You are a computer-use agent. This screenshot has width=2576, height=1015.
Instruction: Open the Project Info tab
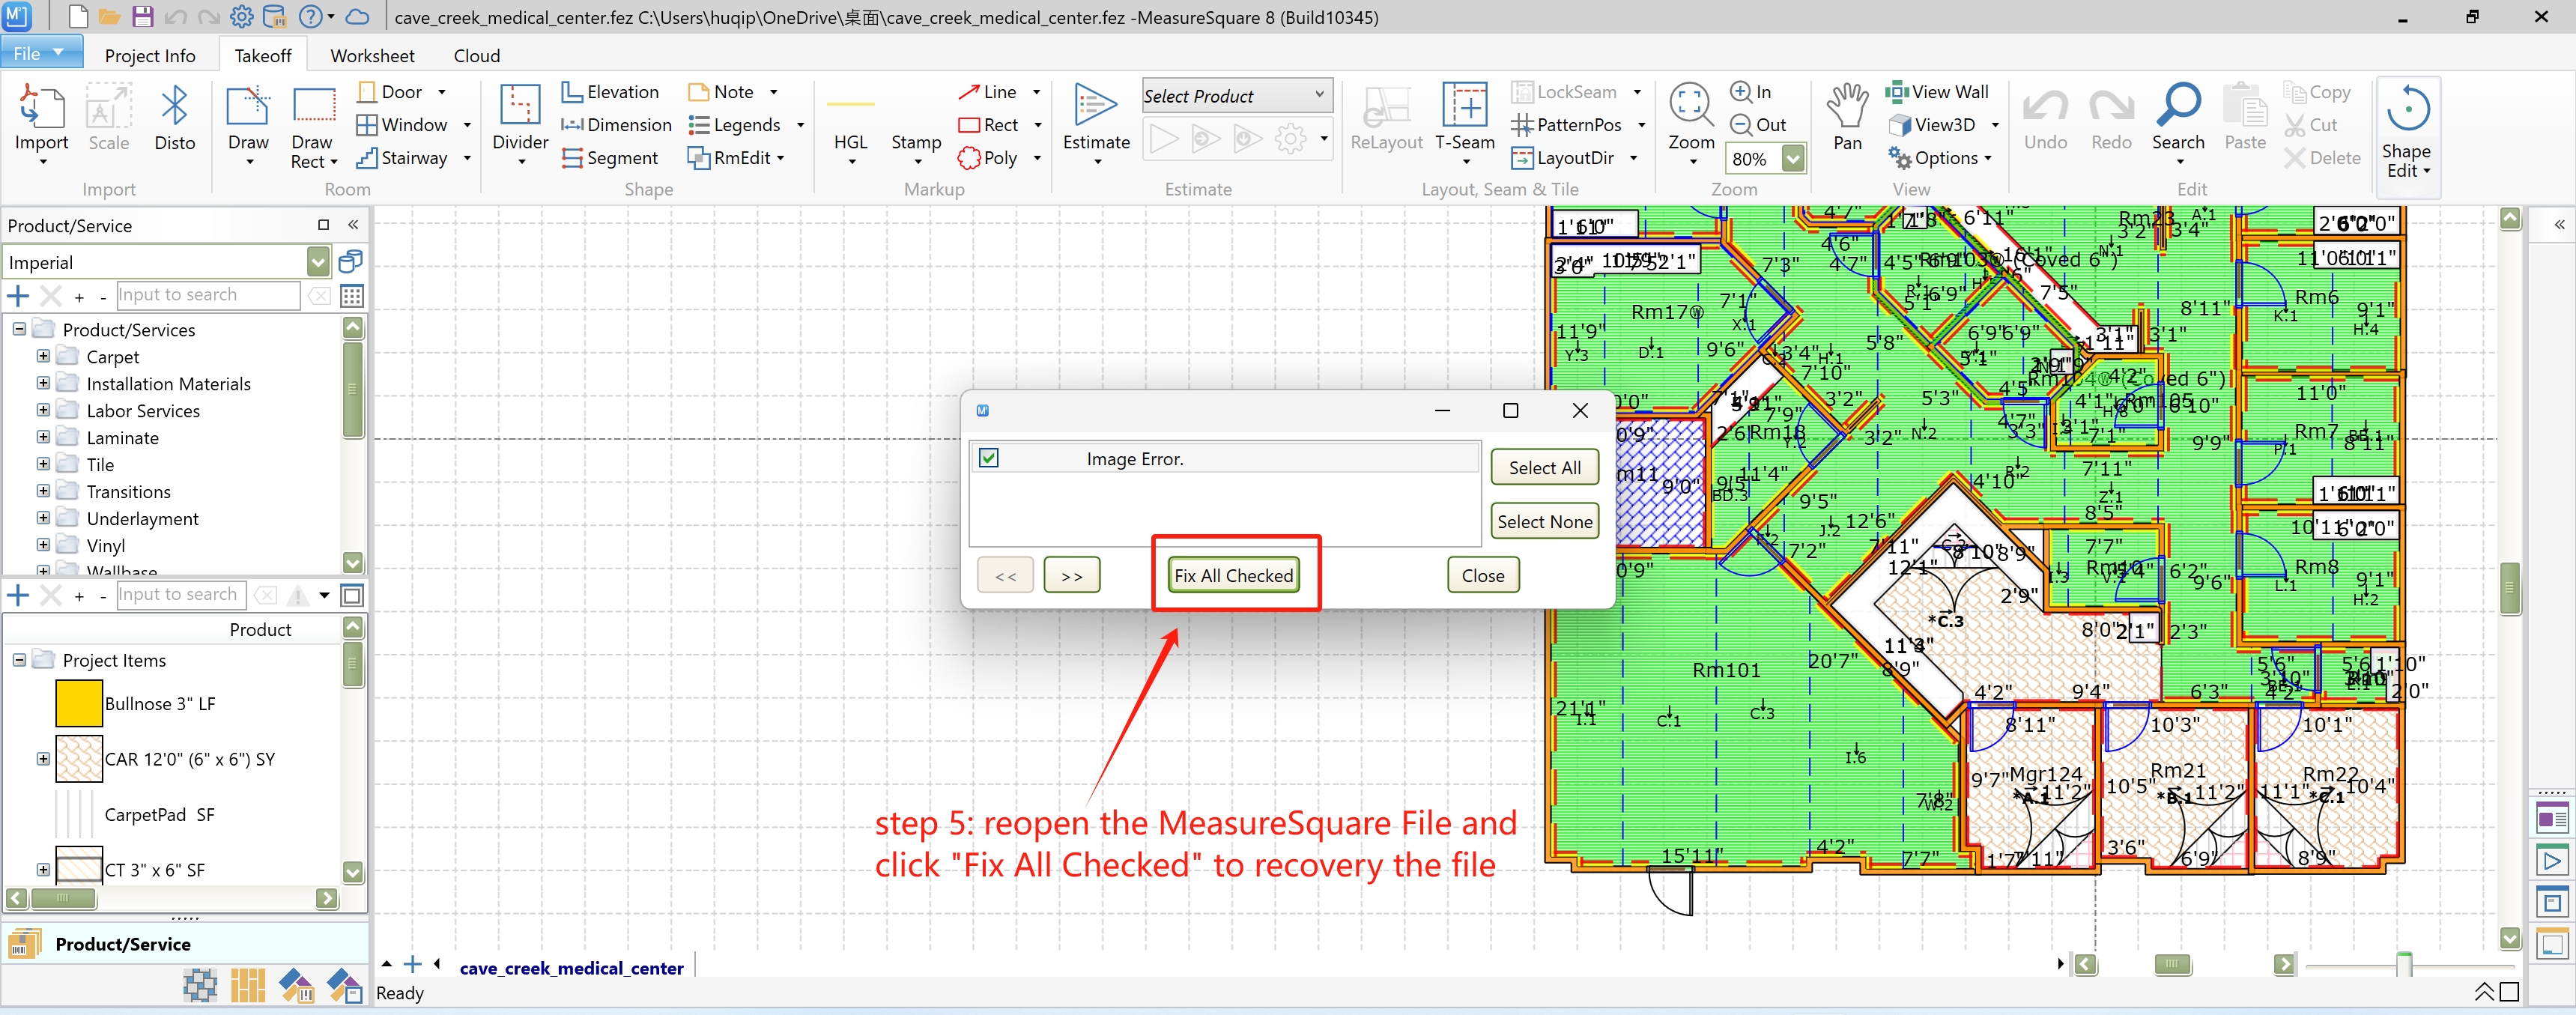(150, 56)
